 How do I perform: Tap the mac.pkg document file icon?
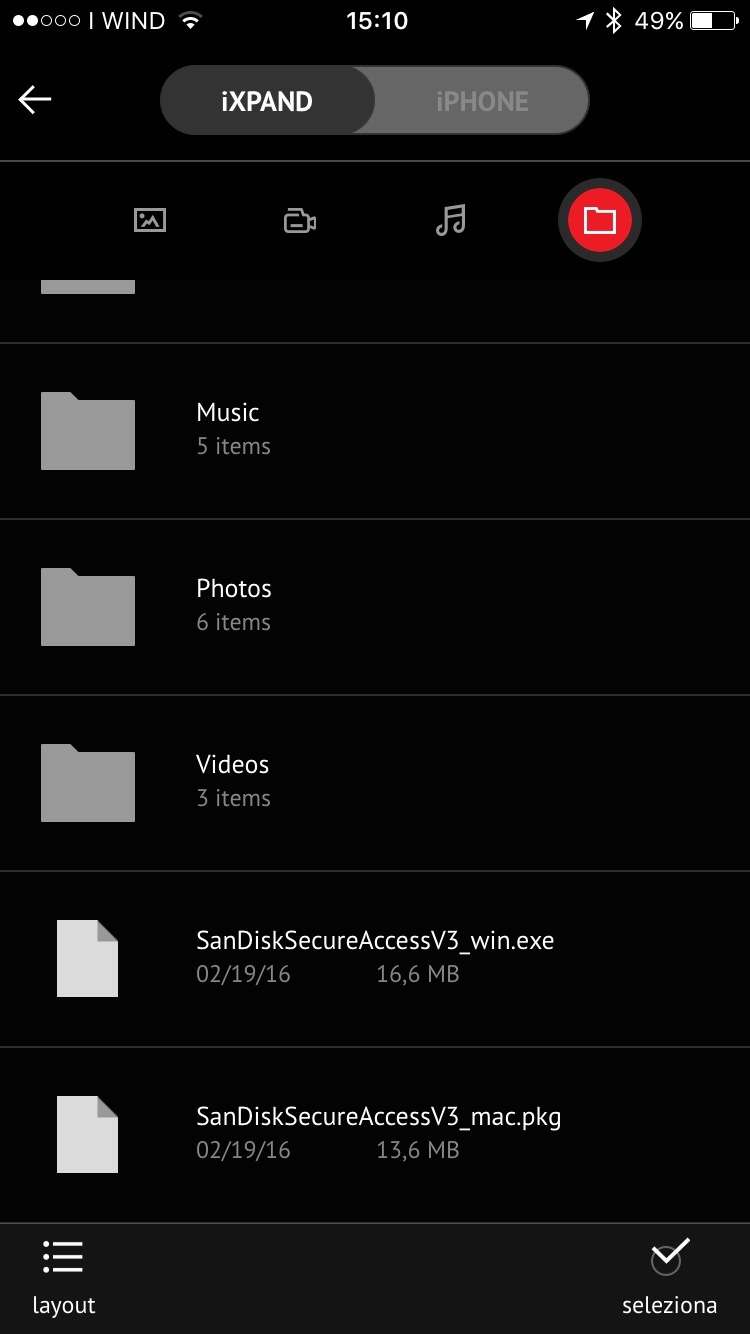coord(88,1134)
